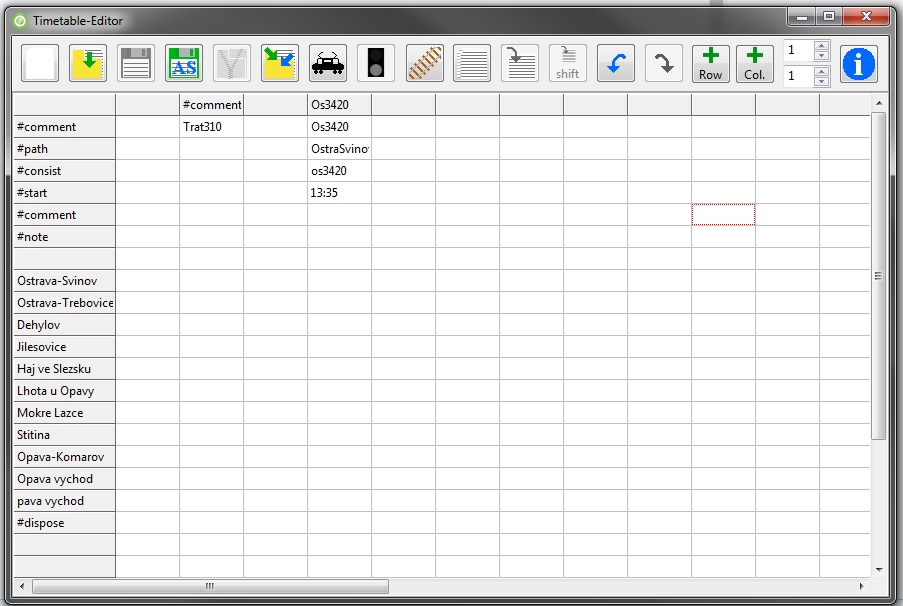This screenshot has width=903, height=606.
Task: Click the Trat310 cell
Action: tap(211, 127)
